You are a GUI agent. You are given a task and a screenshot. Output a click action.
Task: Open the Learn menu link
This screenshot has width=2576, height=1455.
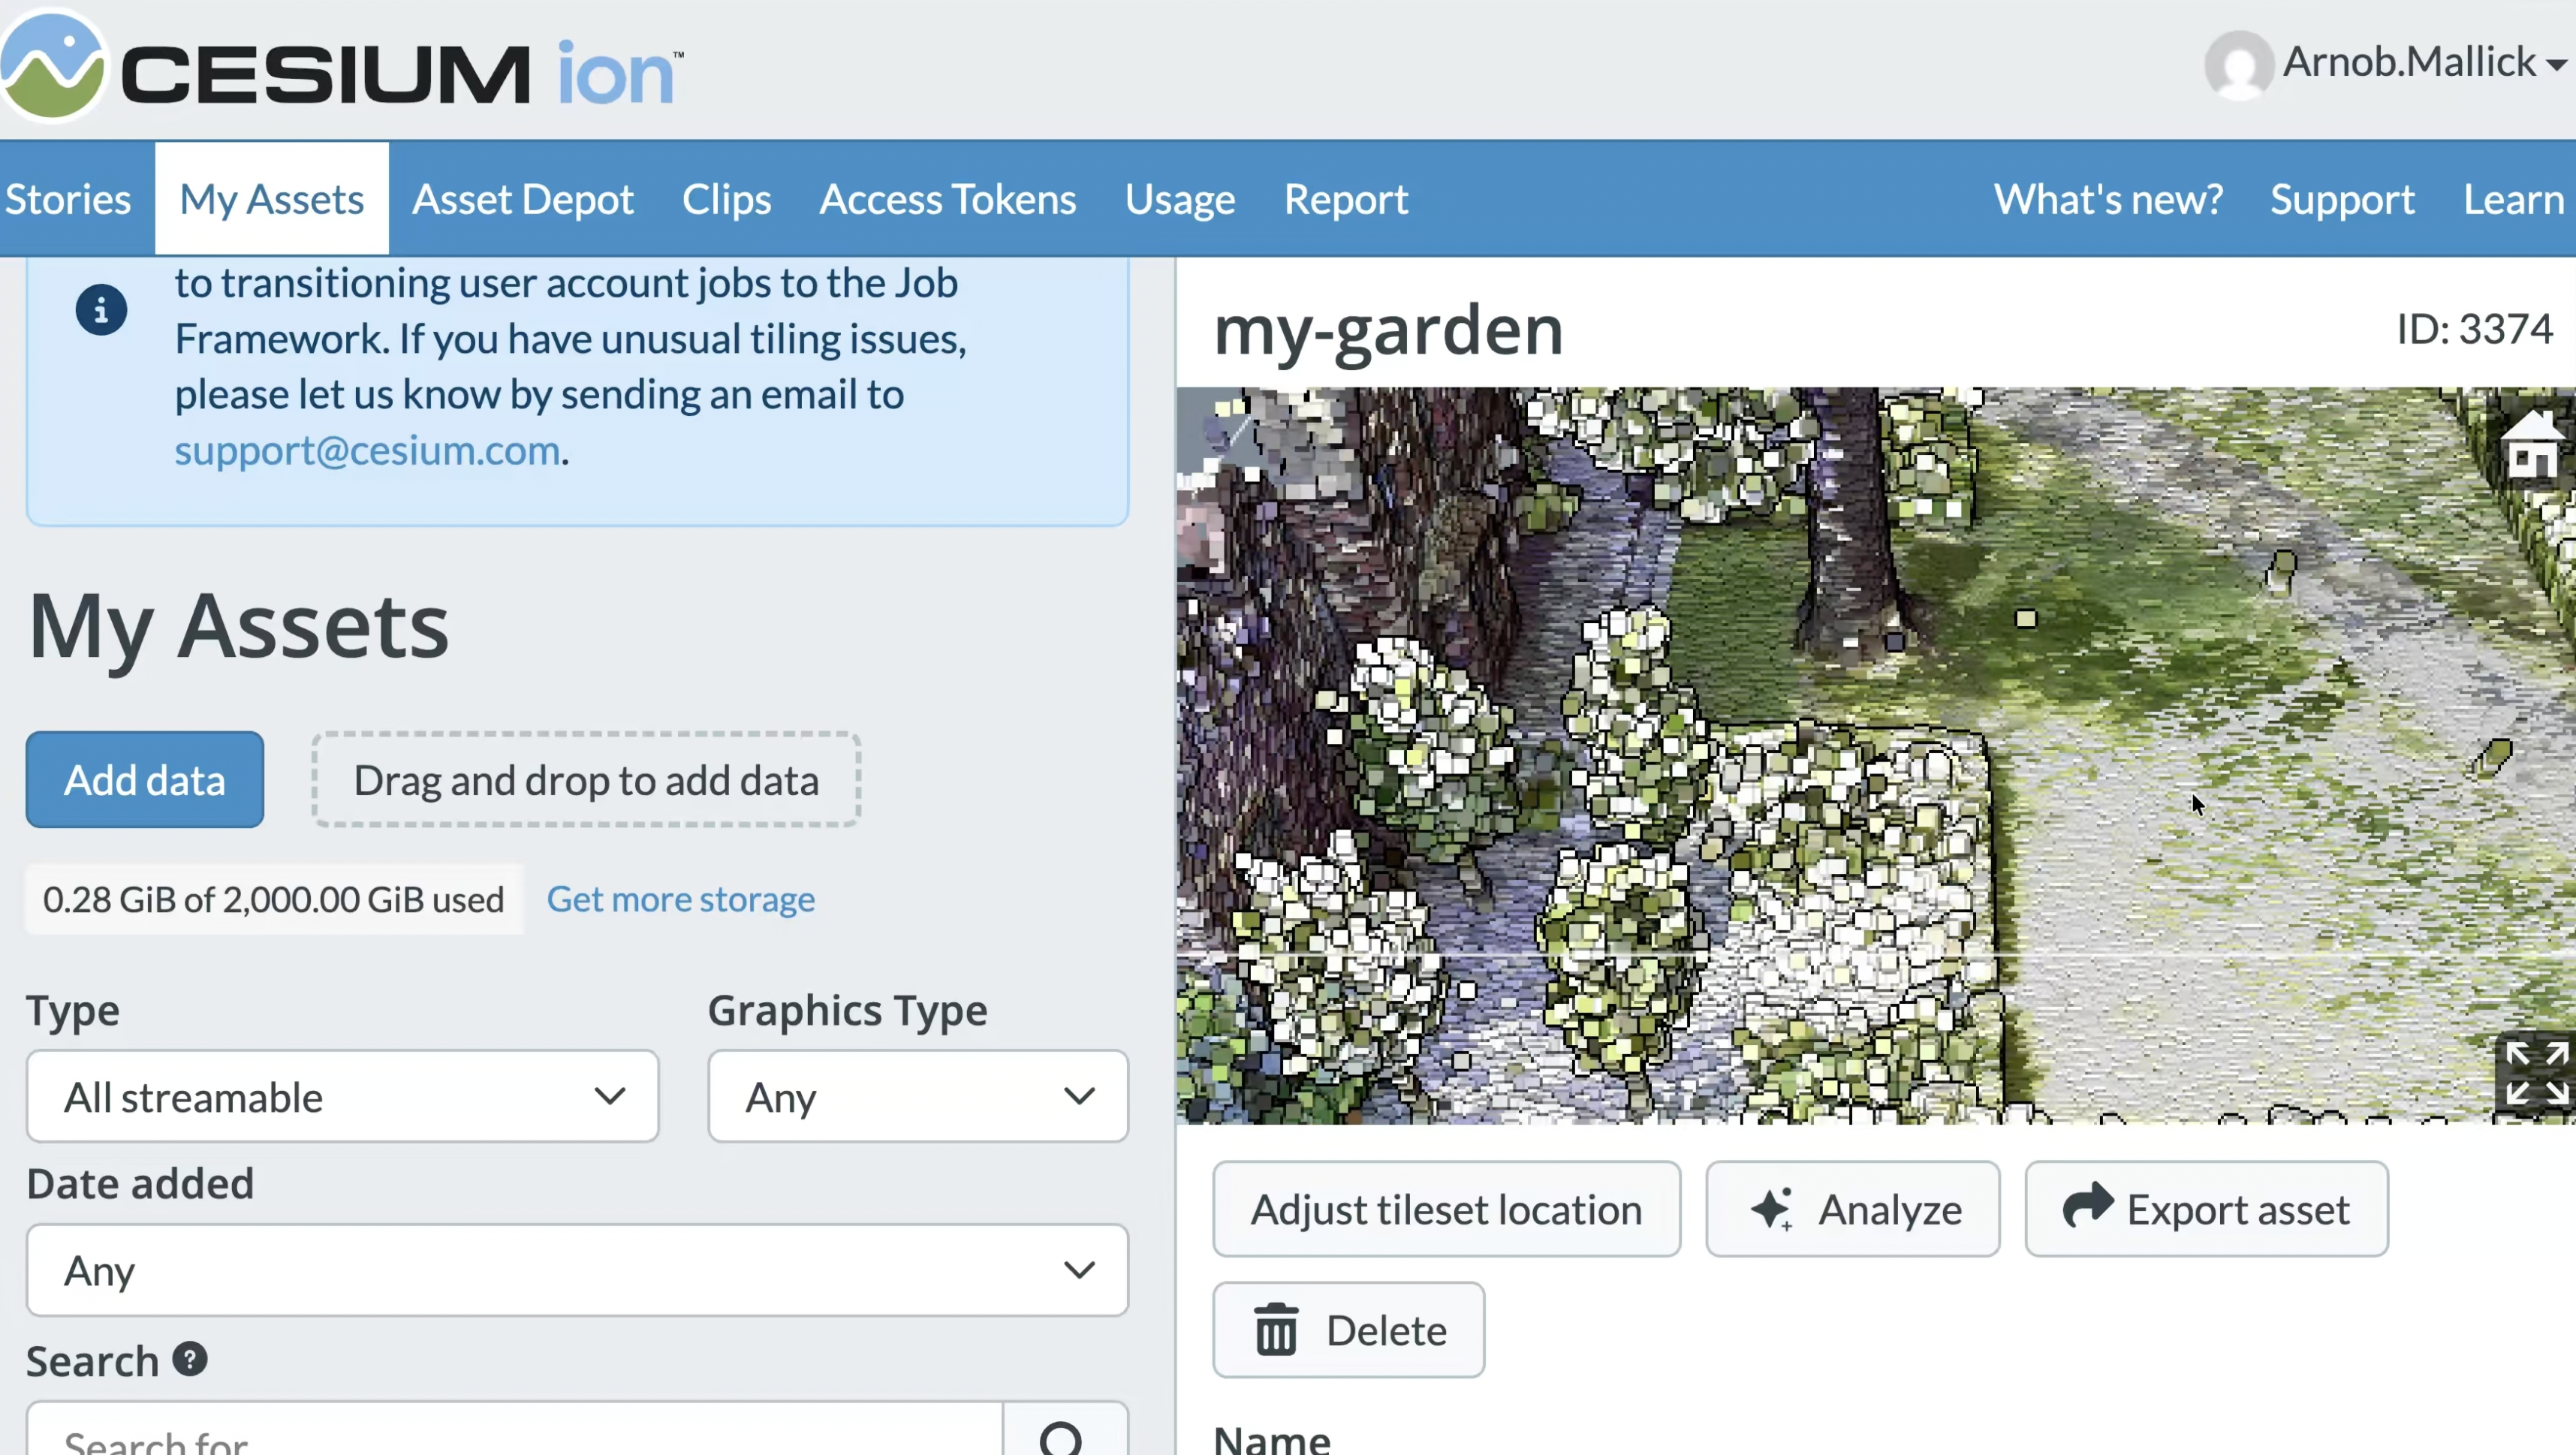(x=2514, y=199)
